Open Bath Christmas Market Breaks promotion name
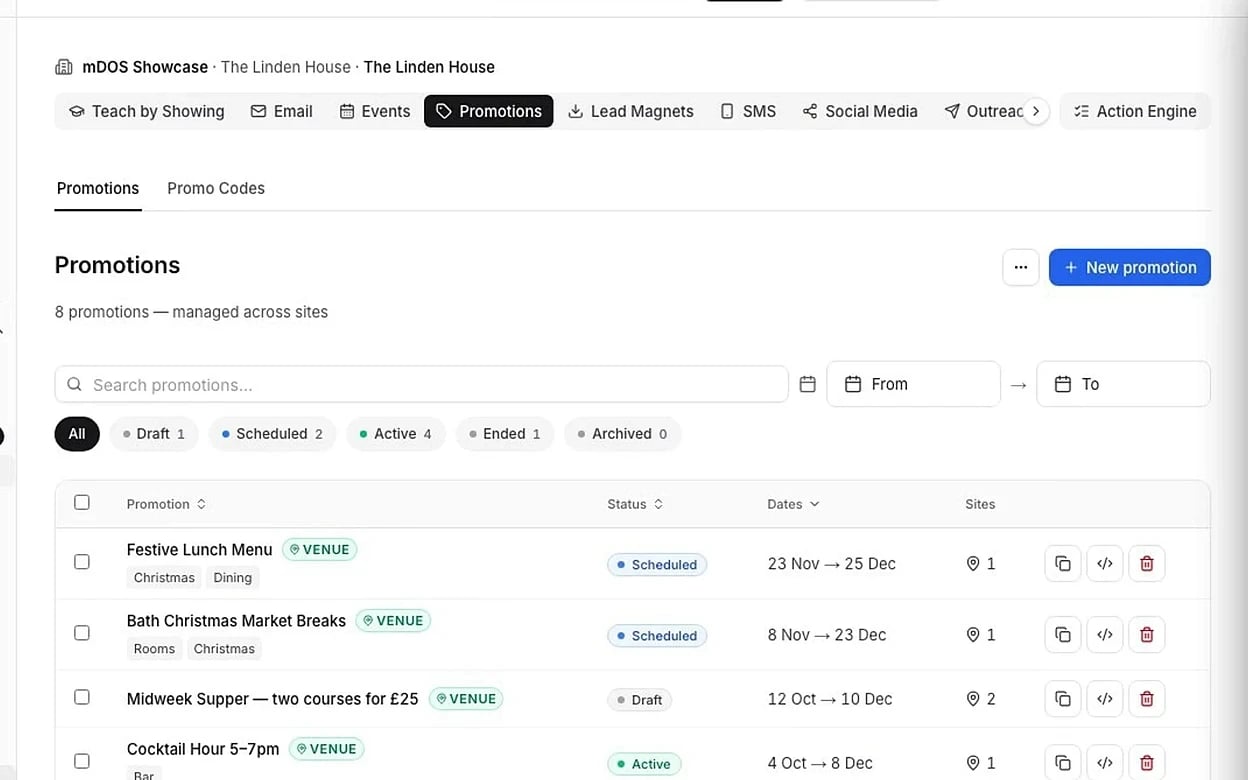The width and height of the screenshot is (1248, 780). tap(236, 620)
